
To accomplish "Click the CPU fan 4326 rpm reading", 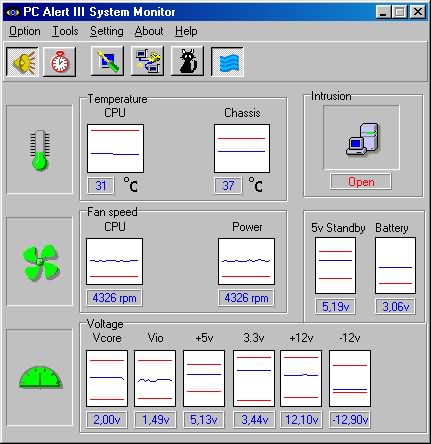I will coord(114,298).
